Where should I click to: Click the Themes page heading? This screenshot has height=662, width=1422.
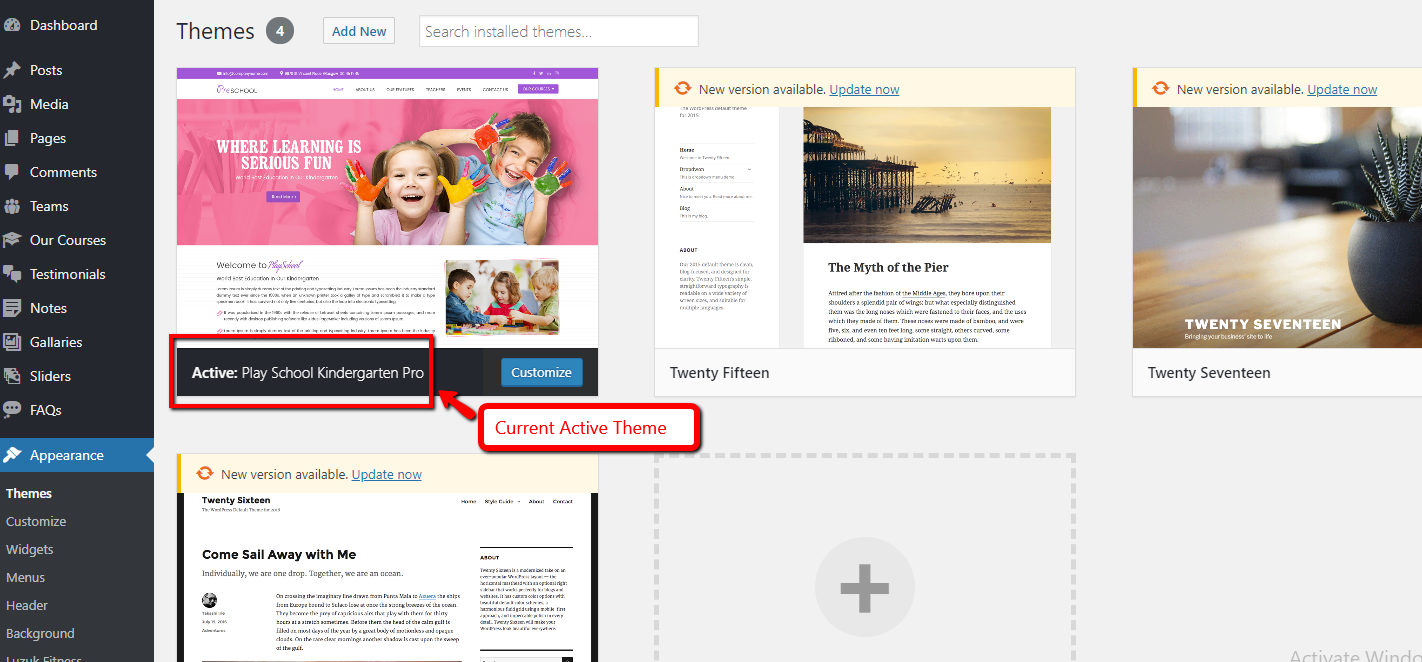[x=215, y=31]
